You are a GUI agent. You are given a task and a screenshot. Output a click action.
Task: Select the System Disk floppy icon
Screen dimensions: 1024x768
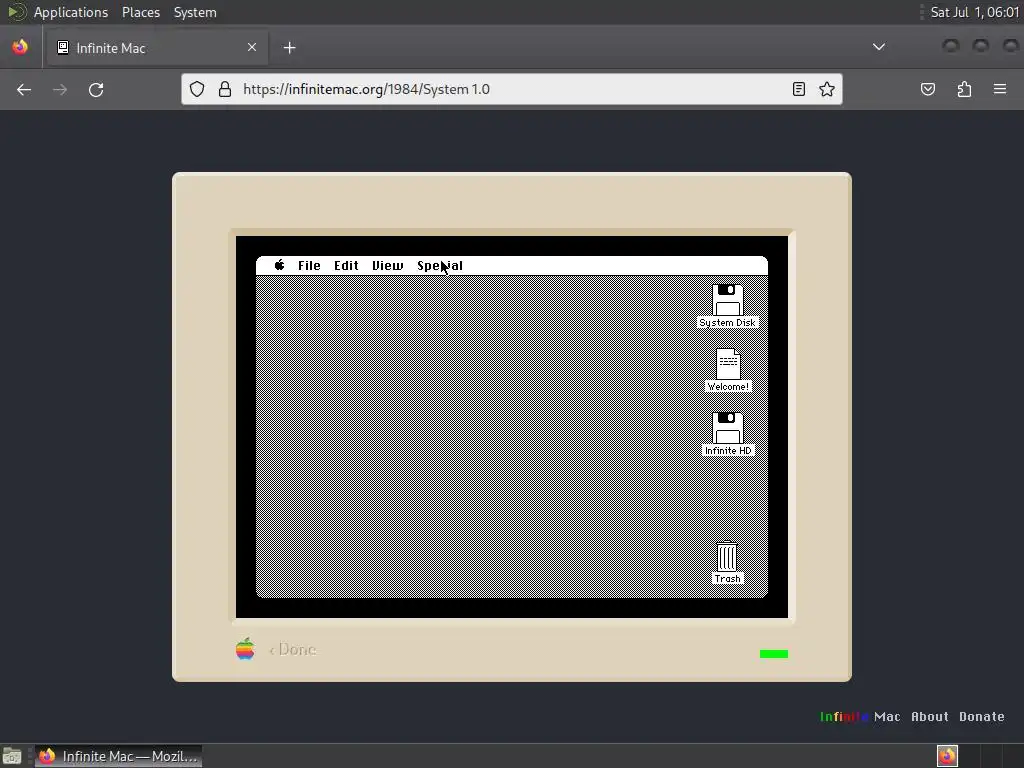(x=728, y=300)
